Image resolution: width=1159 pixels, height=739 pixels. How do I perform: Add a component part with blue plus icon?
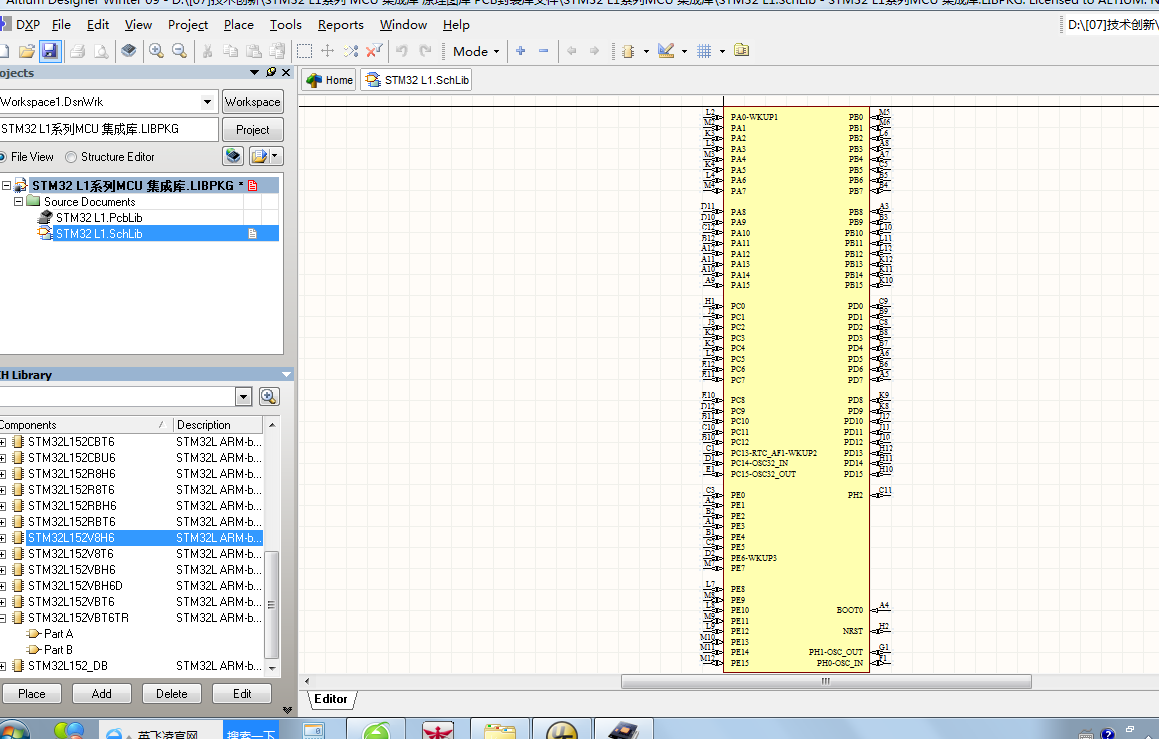click(x=521, y=51)
